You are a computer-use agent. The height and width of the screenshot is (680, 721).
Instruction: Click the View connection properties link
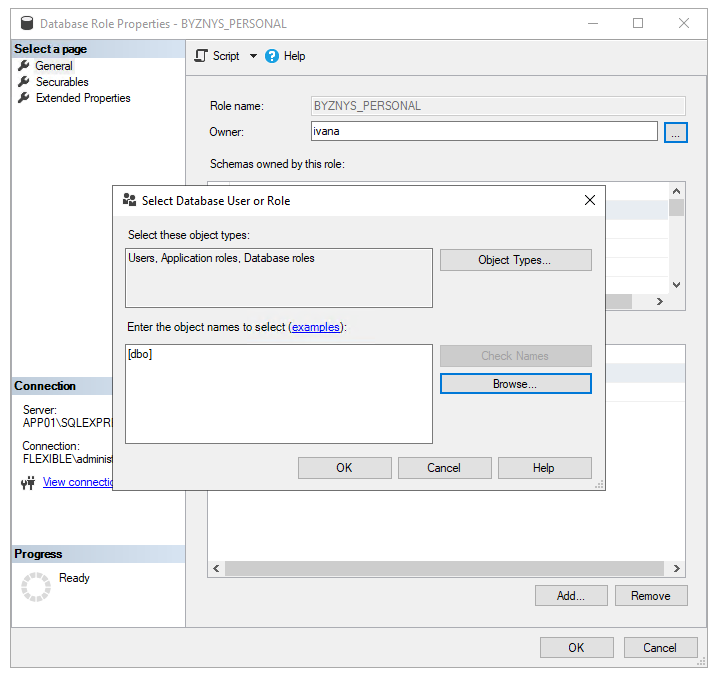(x=77, y=482)
